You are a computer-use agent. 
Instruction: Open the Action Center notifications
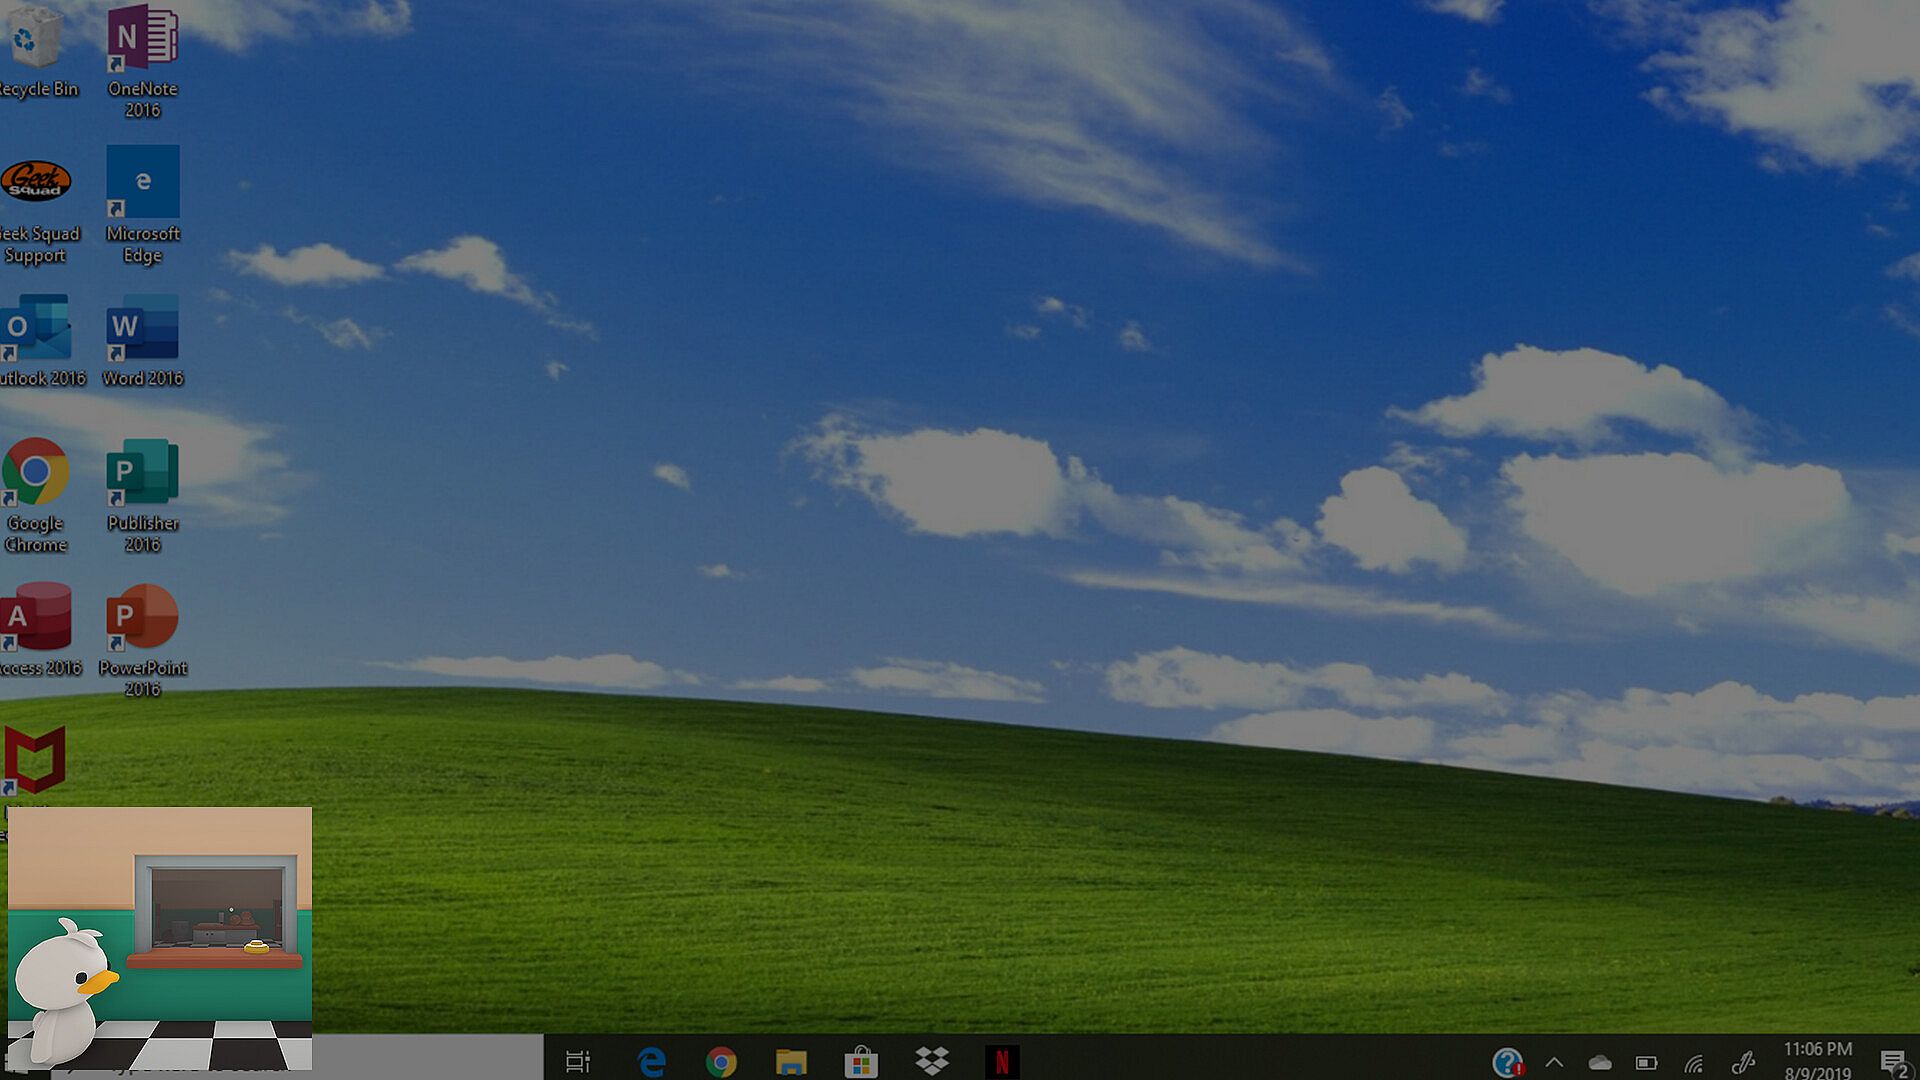coord(1893,1062)
